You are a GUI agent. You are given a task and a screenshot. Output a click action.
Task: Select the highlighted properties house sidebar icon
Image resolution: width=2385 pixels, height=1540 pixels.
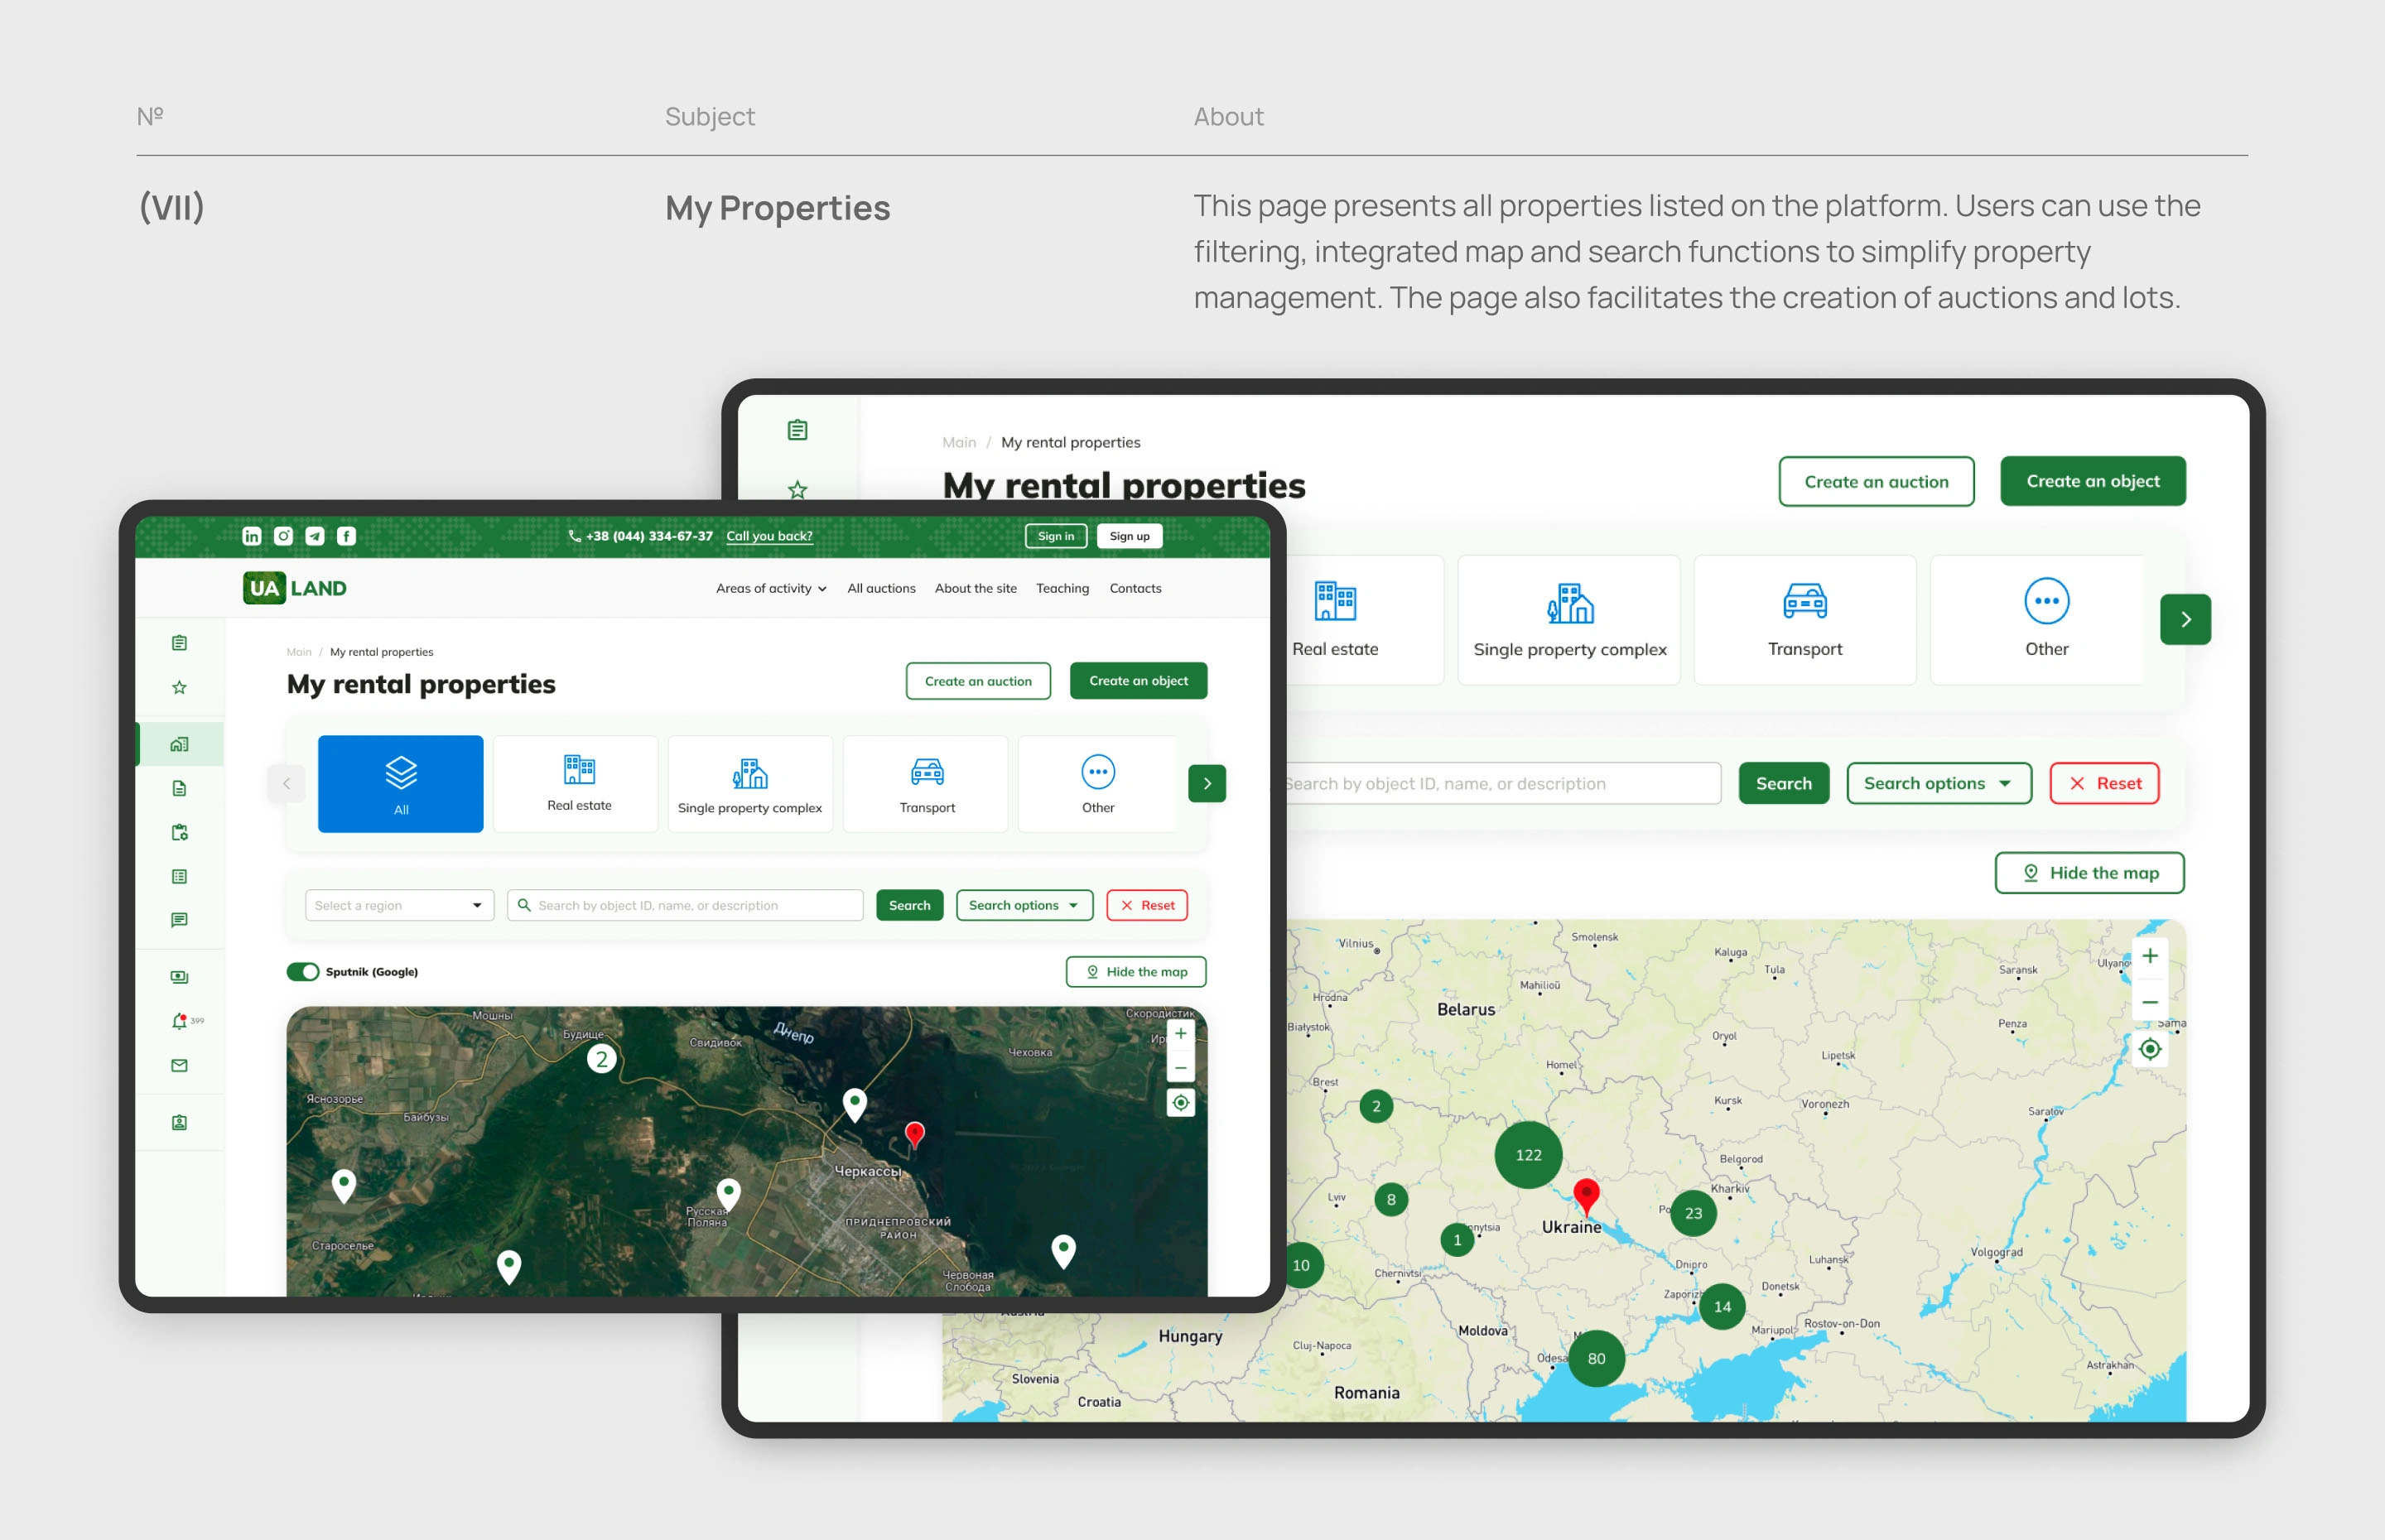coord(180,744)
